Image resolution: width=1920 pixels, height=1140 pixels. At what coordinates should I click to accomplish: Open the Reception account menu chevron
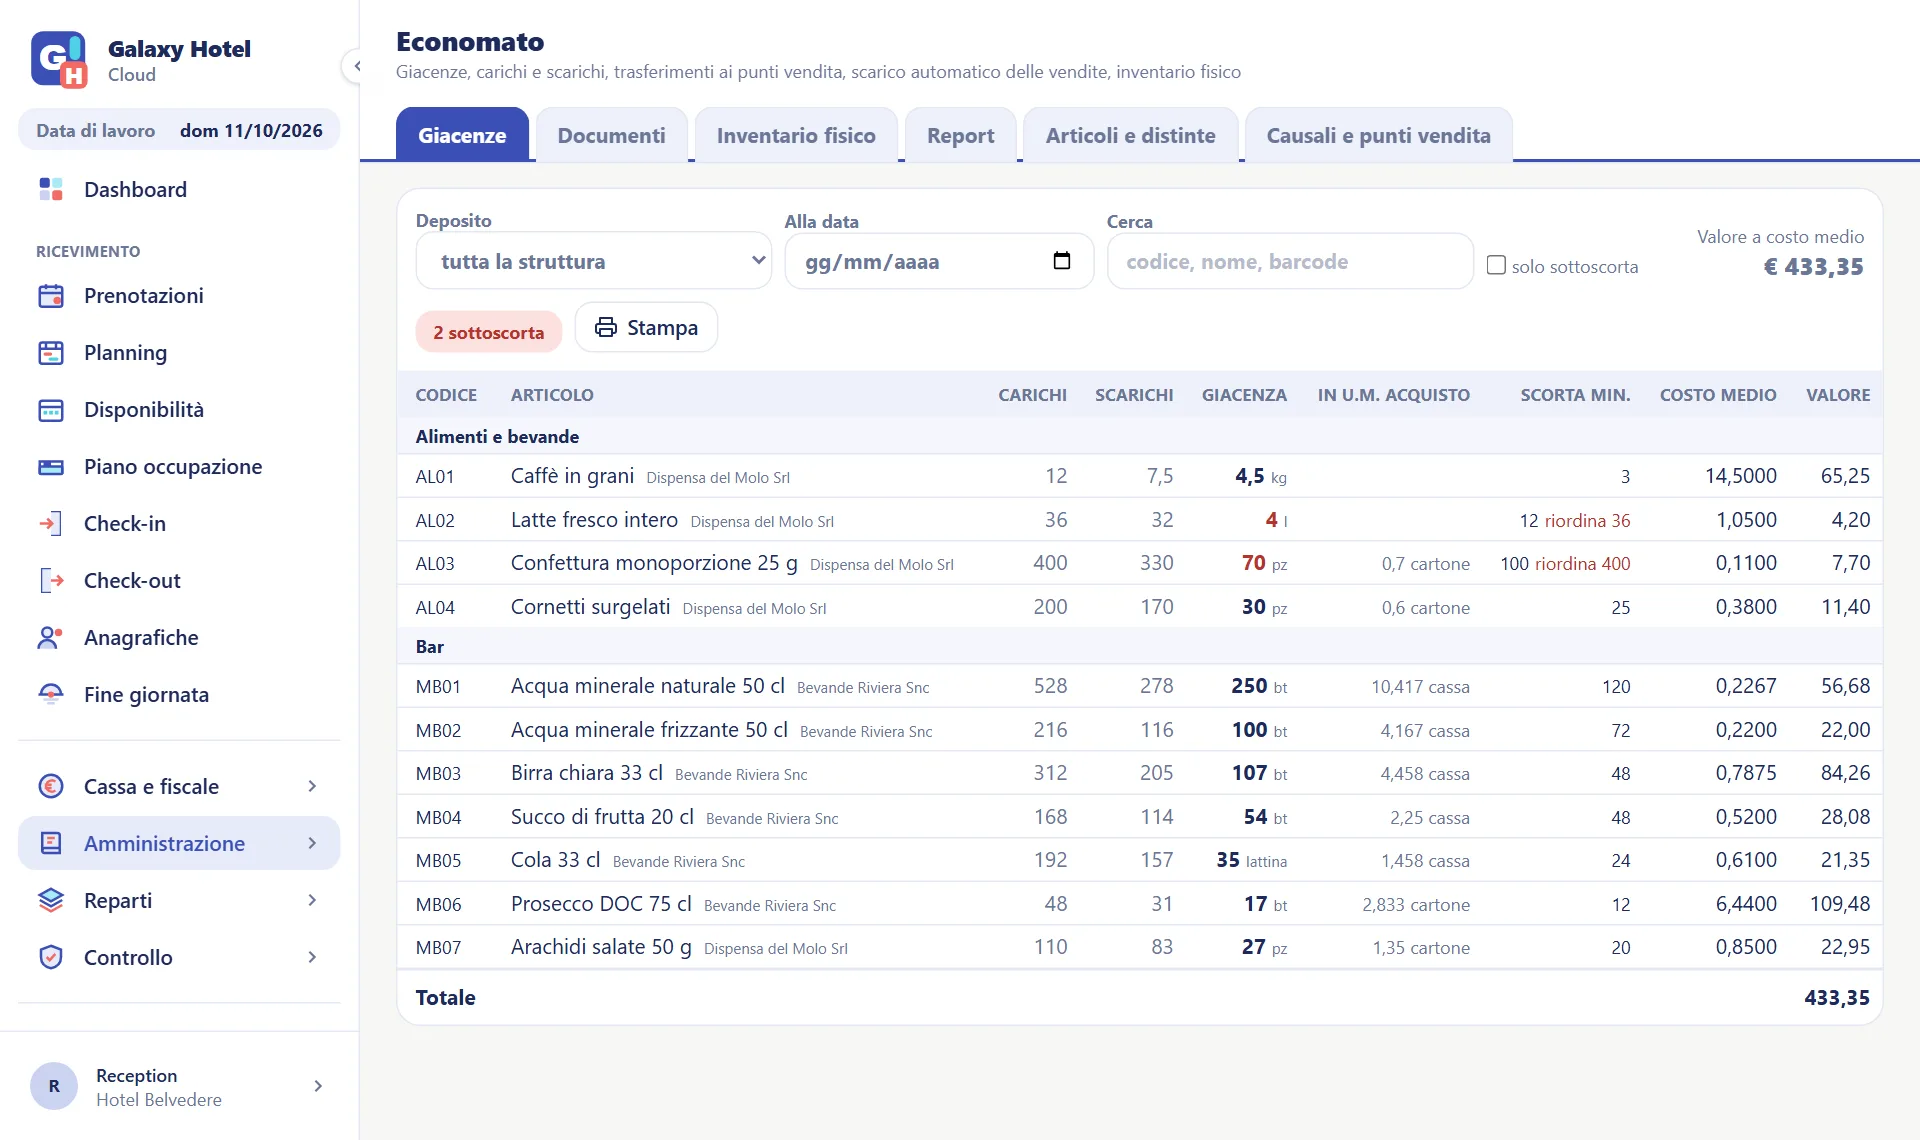click(318, 1086)
